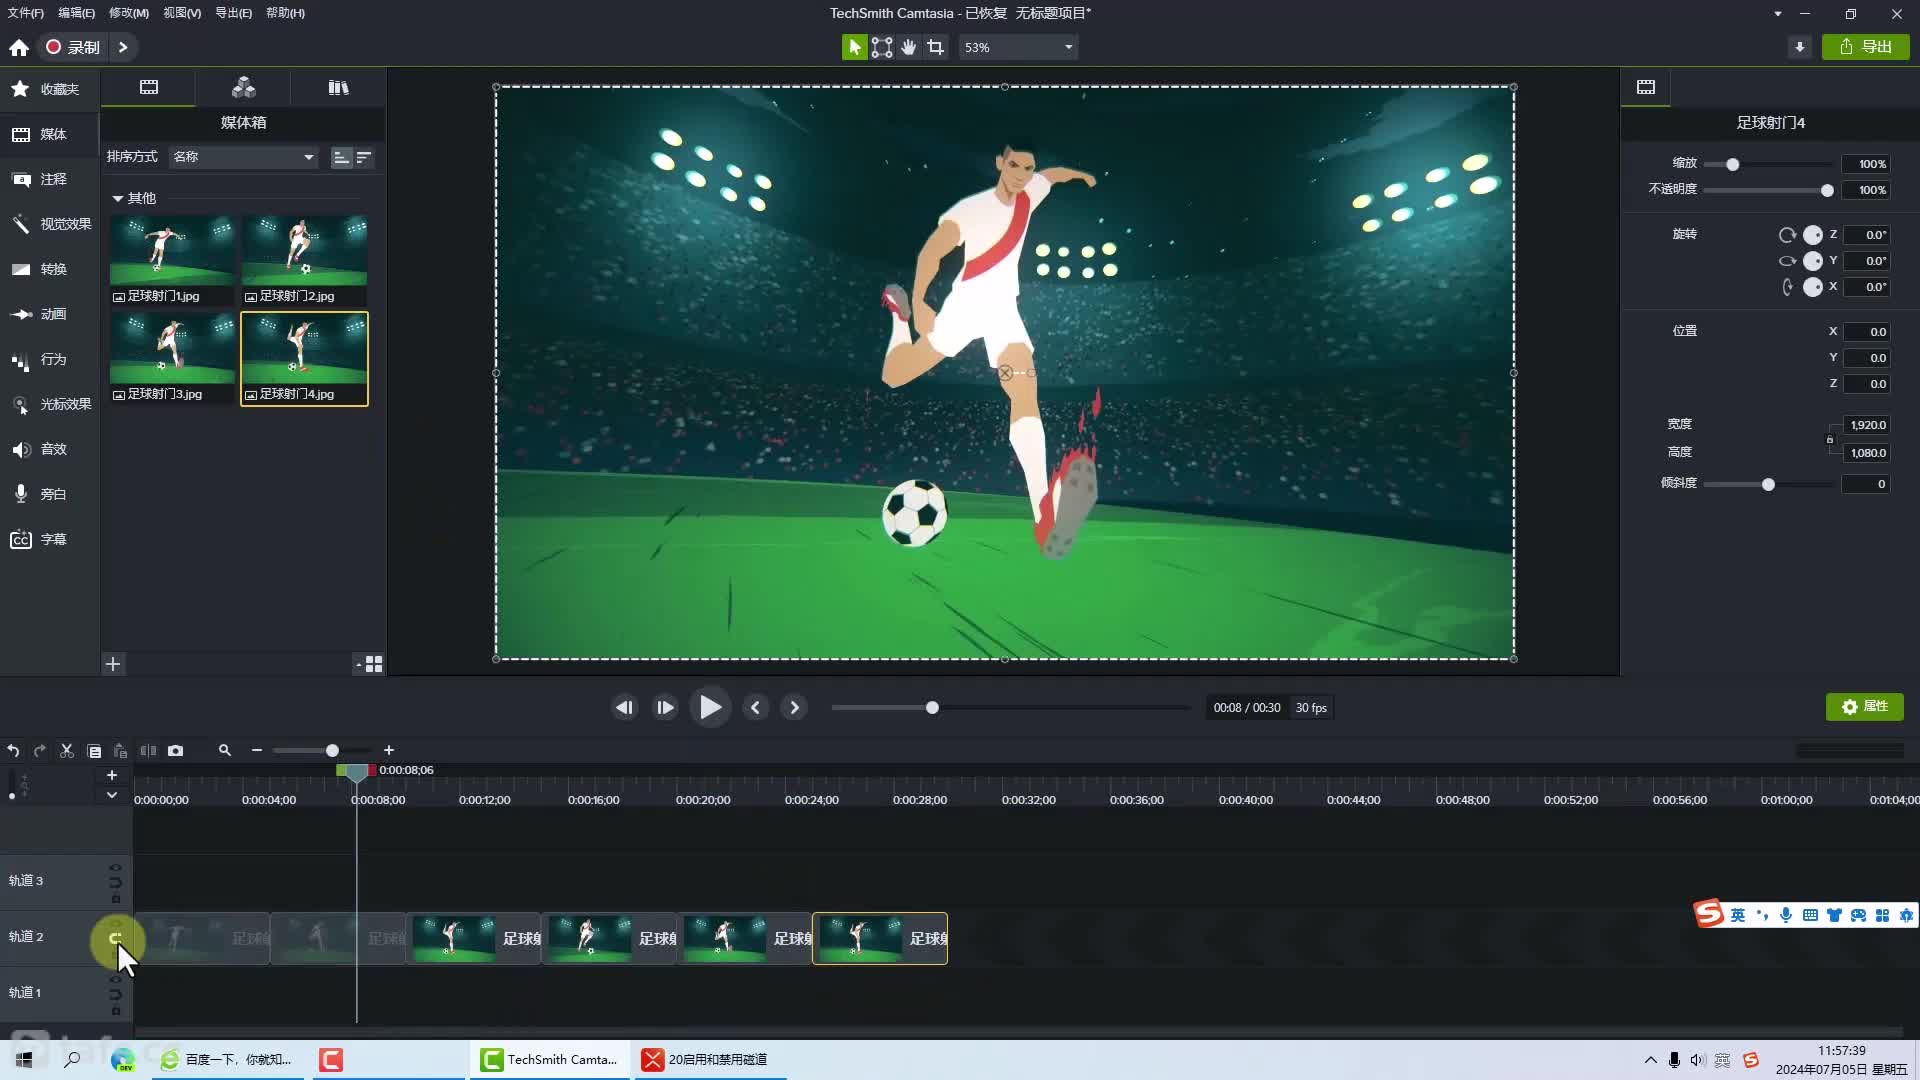Open the 修改(M) menu
Image resolution: width=1920 pixels, height=1080 pixels.
click(128, 13)
